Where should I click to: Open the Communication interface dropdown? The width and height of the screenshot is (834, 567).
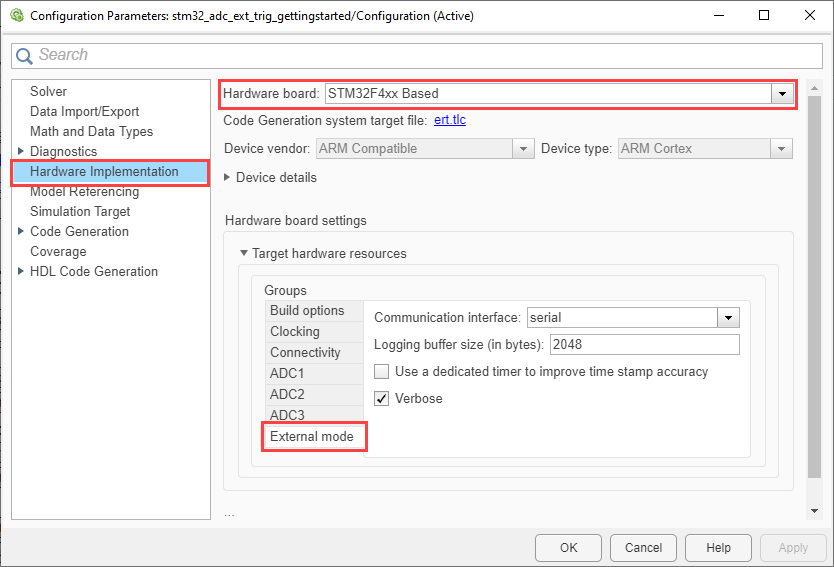pyautogui.click(x=727, y=318)
